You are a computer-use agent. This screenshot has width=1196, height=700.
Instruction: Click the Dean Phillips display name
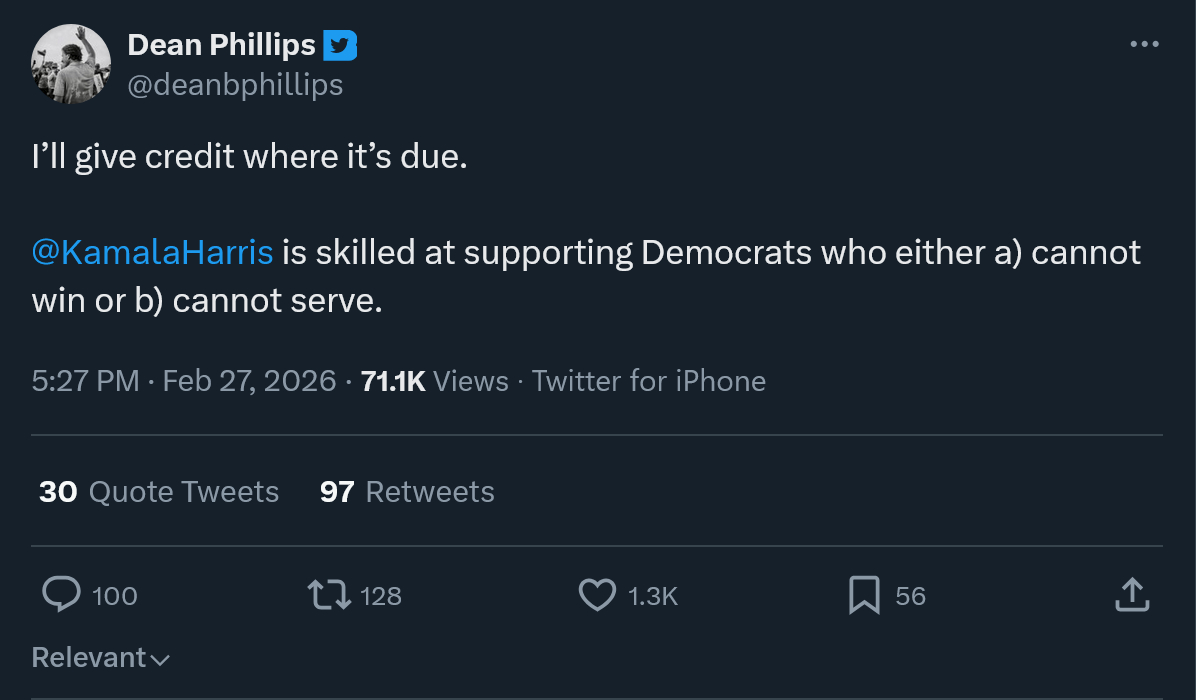click(221, 45)
